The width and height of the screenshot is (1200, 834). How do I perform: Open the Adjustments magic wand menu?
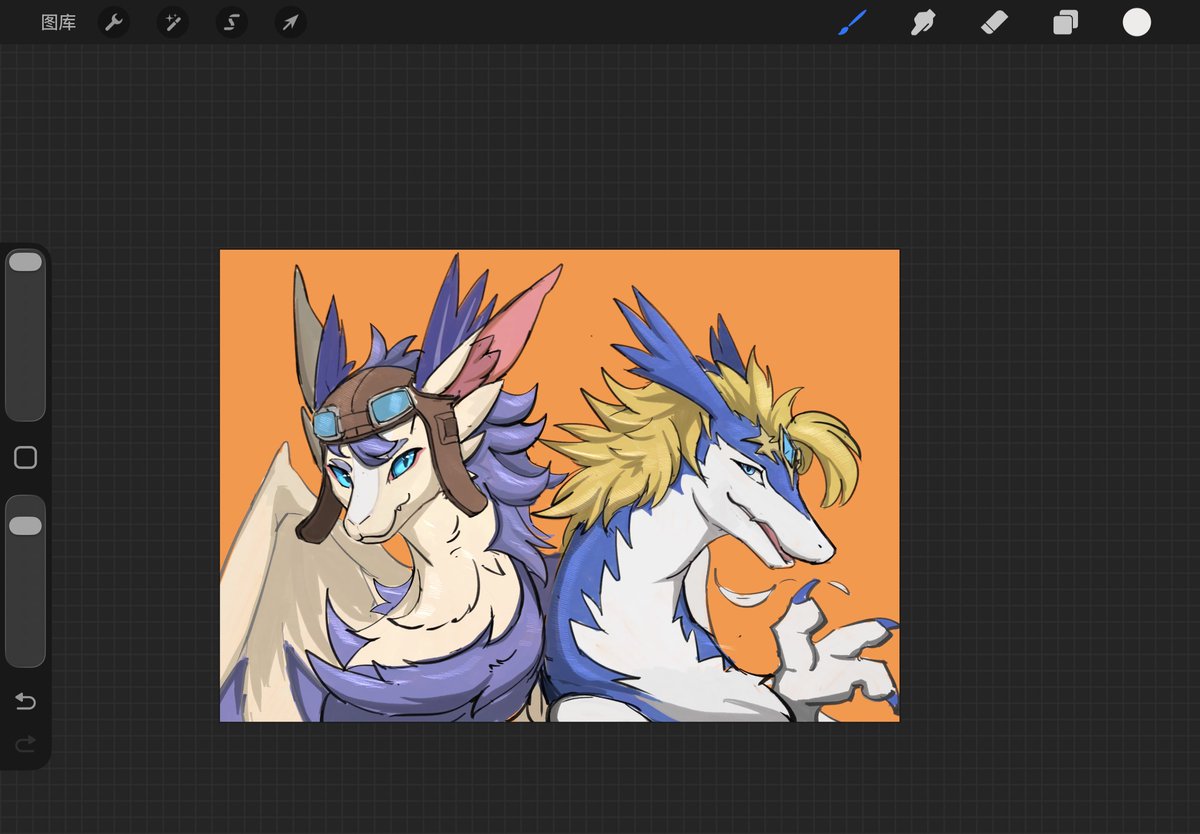click(x=173, y=22)
